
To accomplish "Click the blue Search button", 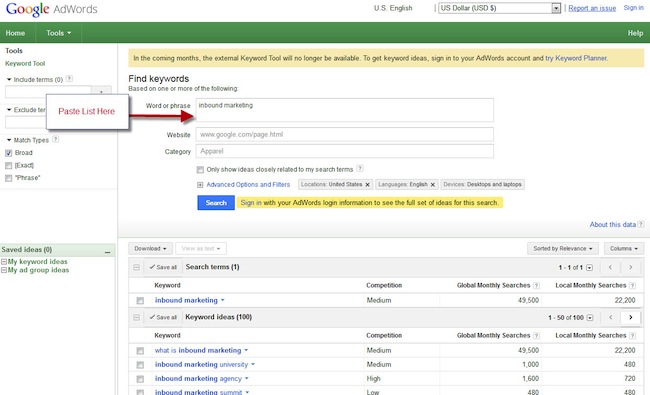I will click(216, 203).
